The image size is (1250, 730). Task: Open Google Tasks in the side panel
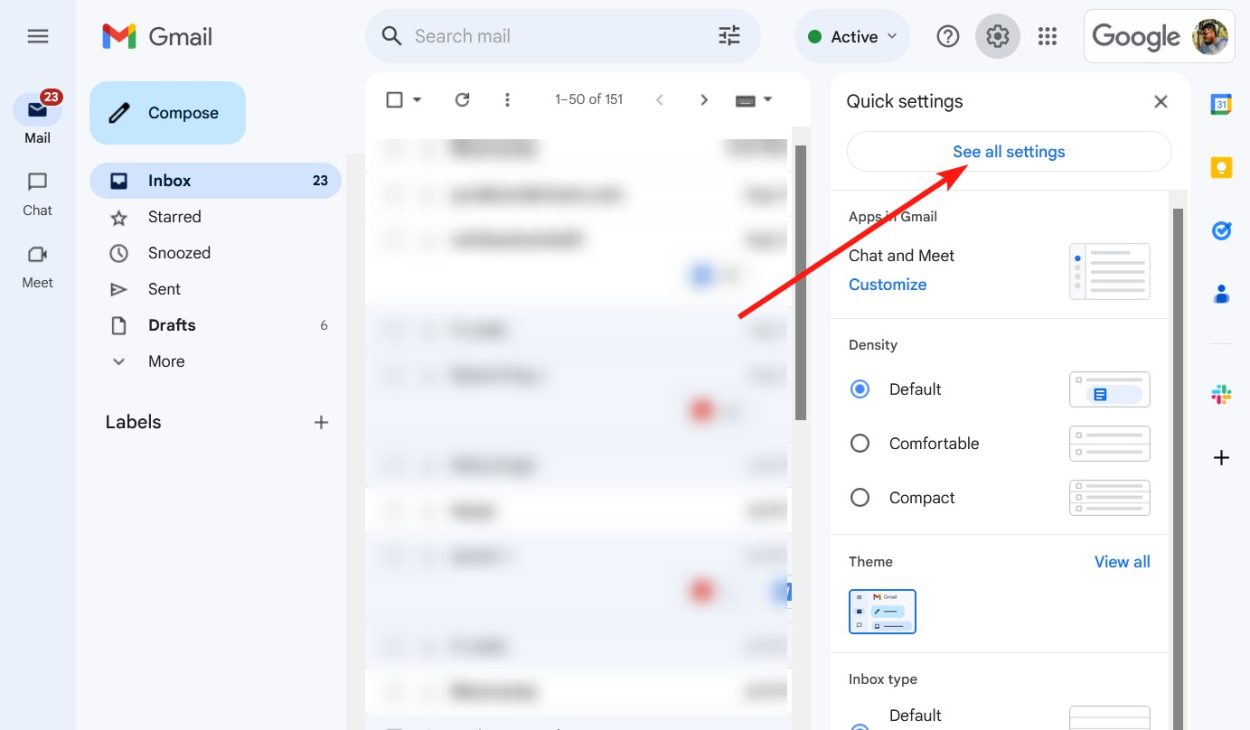click(1221, 230)
